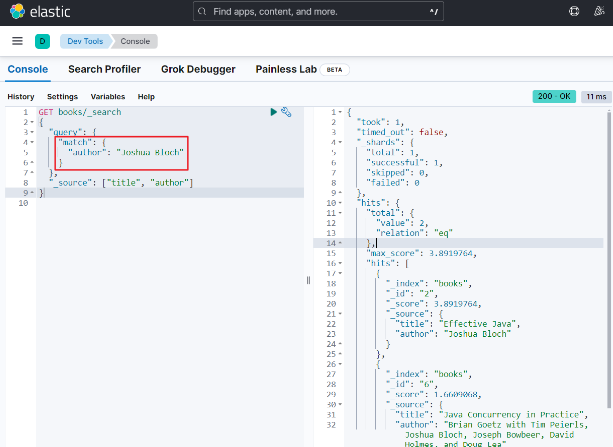Viewport: 613px width, 447px height.
Task: Open the request wrench actions menu
Action: [286, 112]
